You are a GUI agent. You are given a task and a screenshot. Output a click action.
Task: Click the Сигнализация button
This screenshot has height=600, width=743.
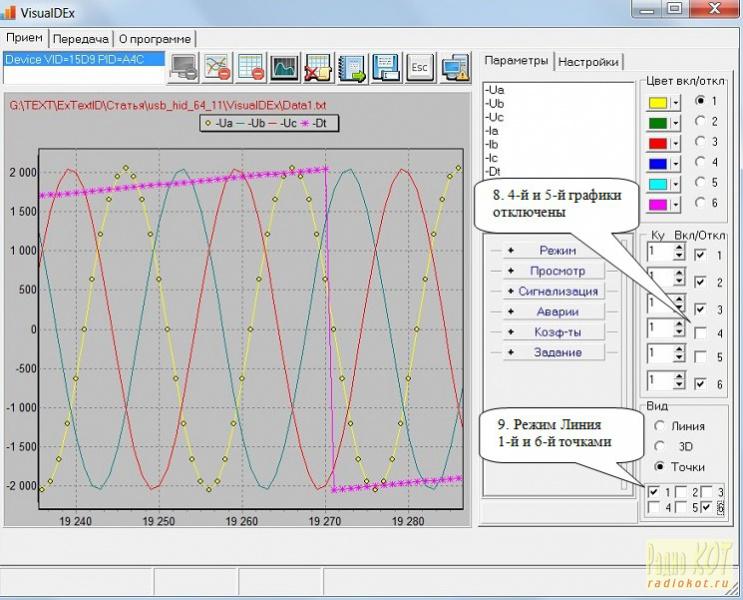(557, 291)
